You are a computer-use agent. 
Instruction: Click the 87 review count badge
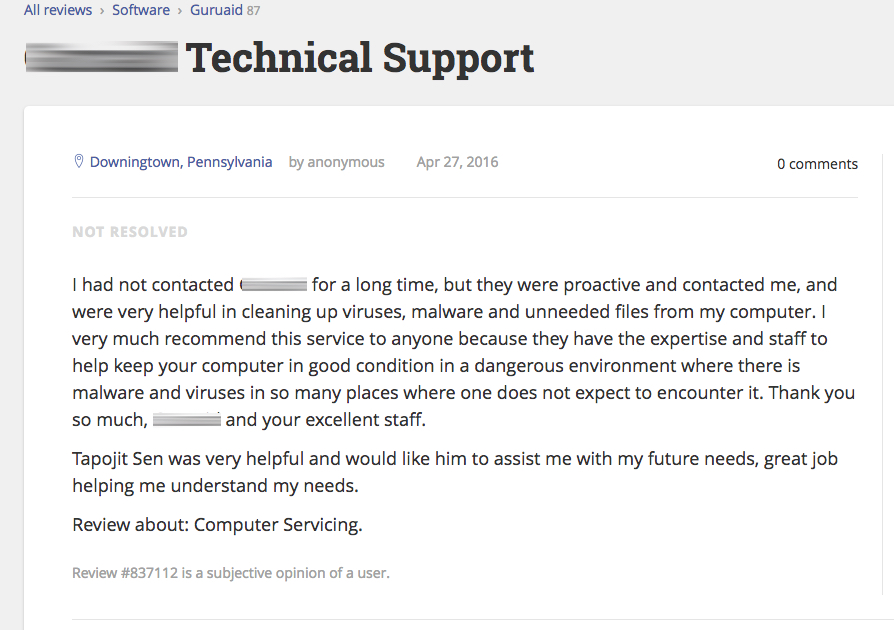click(x=254, y=11)
